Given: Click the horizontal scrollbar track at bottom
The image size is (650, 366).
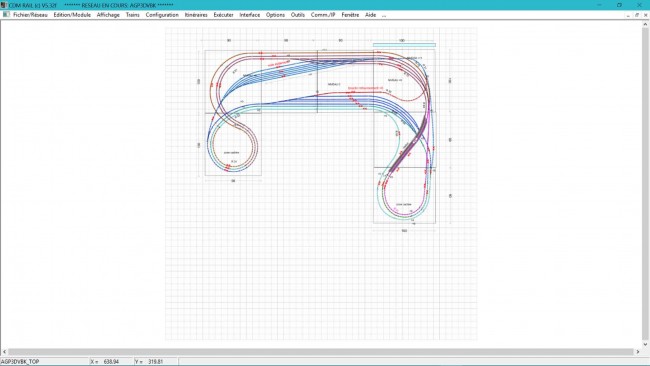Looking at the screenshot, I should (321, 352).
